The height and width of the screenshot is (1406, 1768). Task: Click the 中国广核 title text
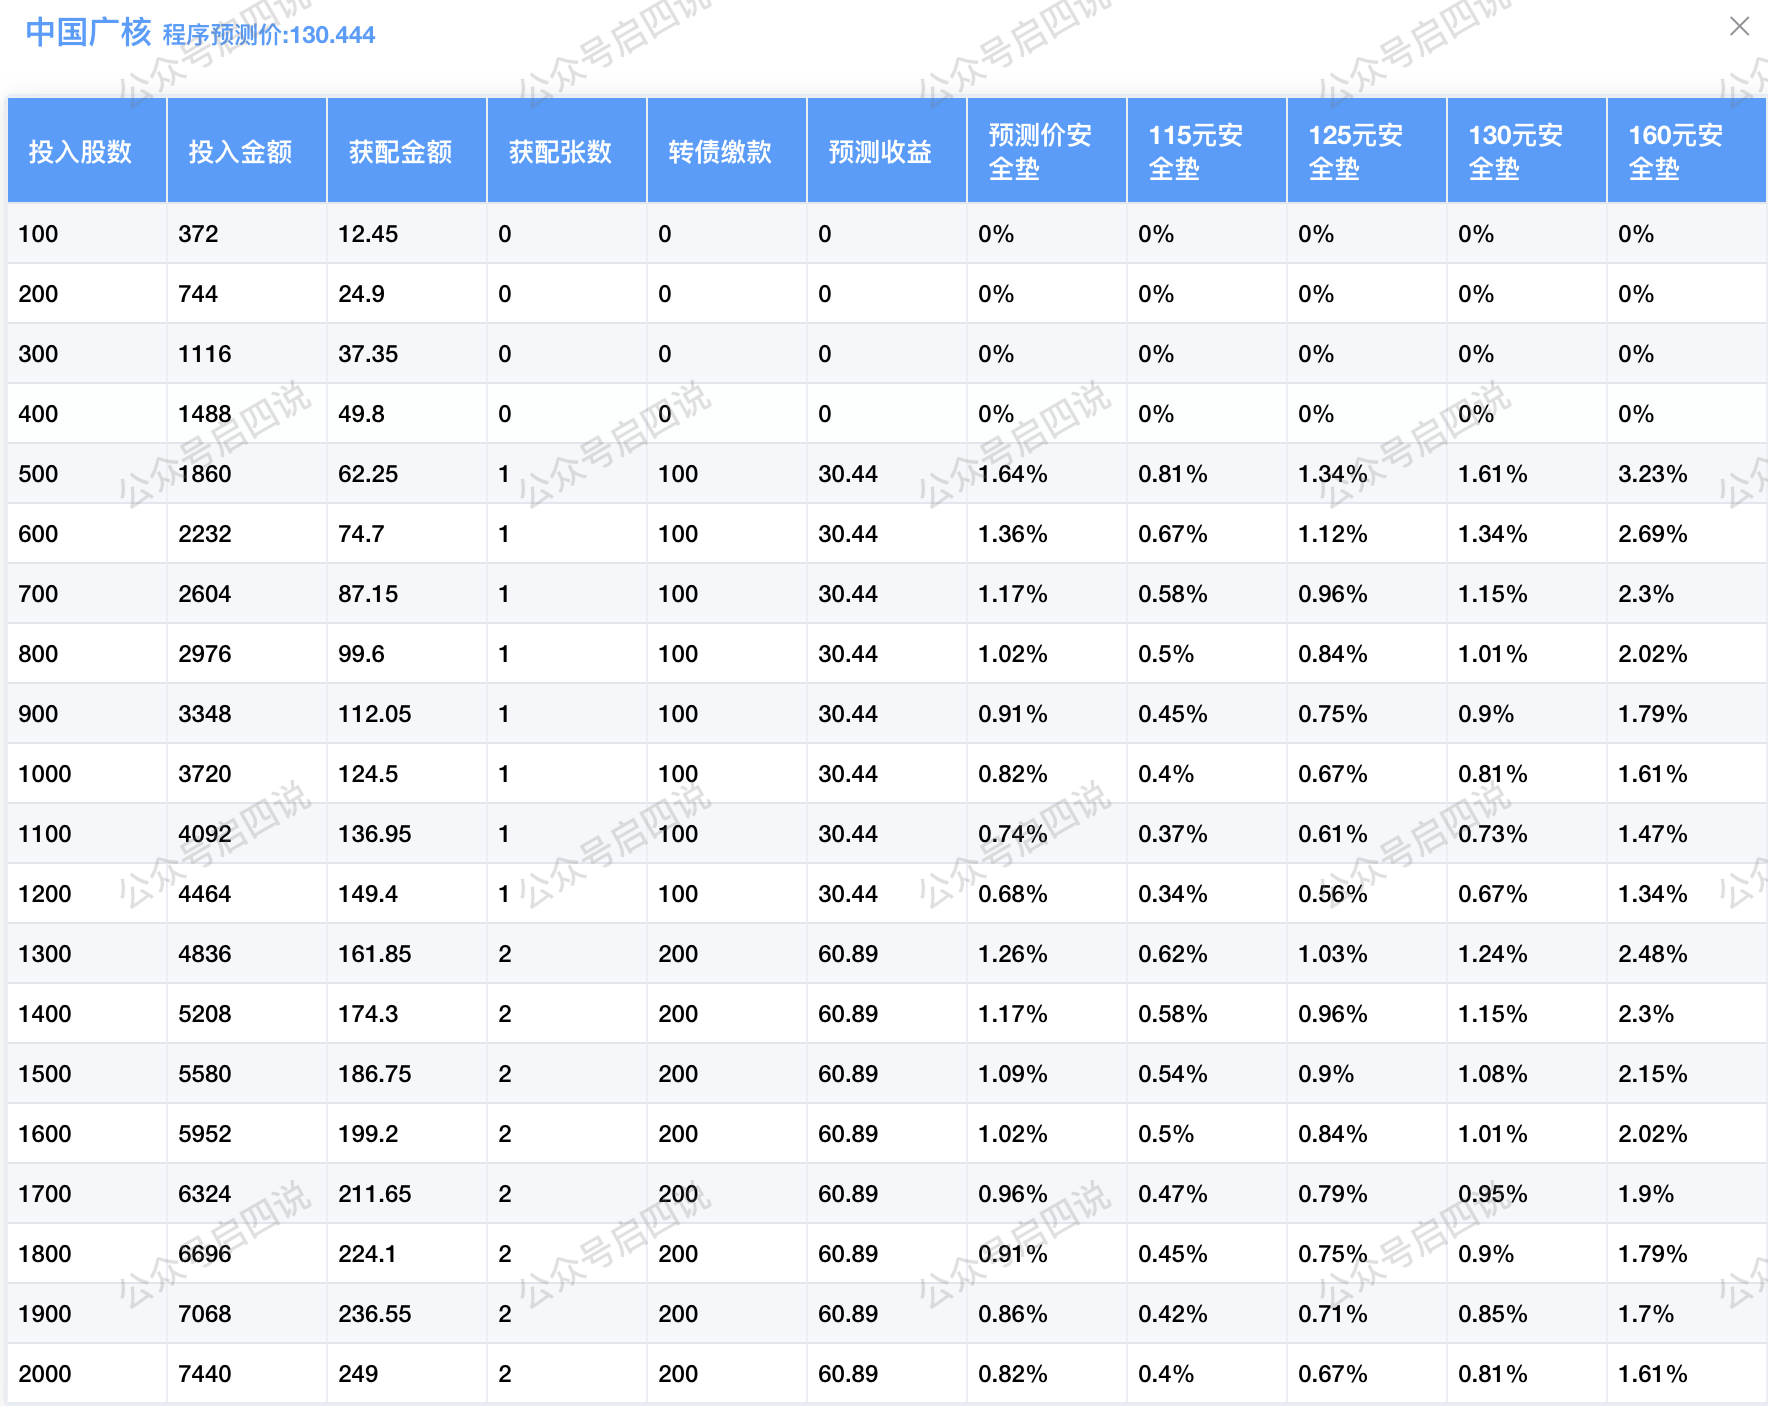click(88, 32)
